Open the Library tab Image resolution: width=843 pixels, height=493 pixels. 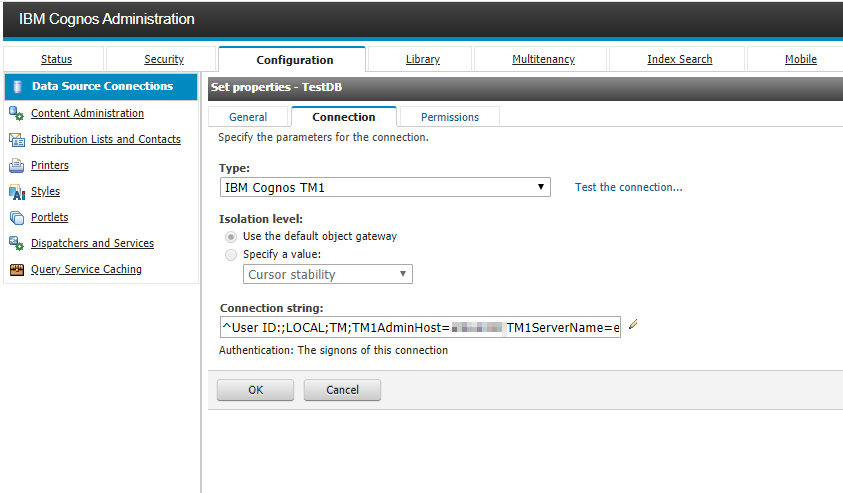tap(423, 59)
